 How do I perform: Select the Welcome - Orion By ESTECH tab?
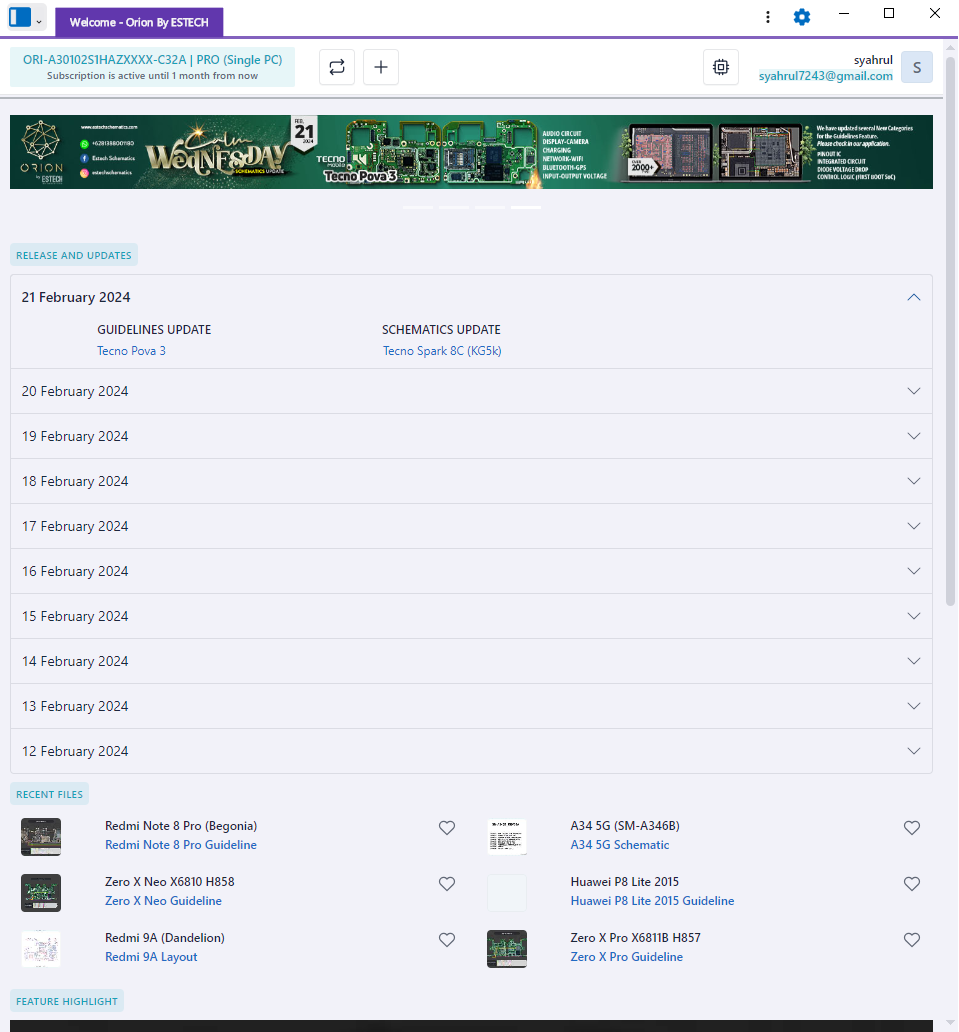tap(139, 22)
